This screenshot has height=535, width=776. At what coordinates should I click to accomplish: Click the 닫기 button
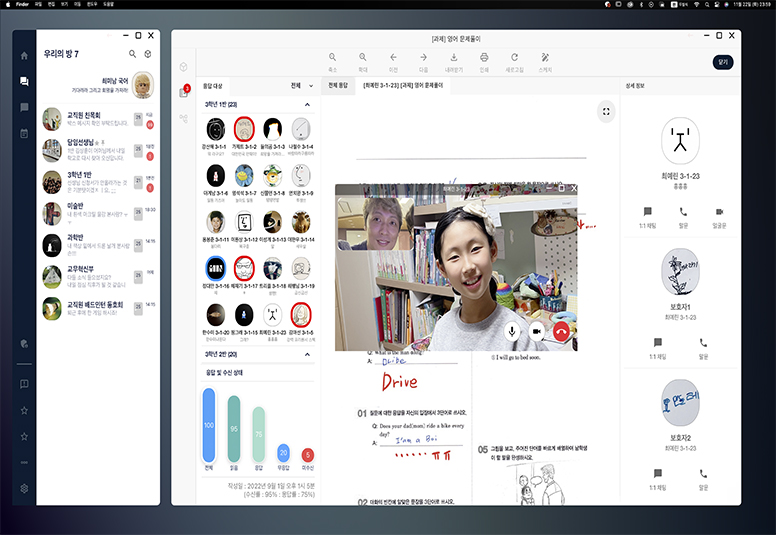pyautogui.click(x=722, y=61)
